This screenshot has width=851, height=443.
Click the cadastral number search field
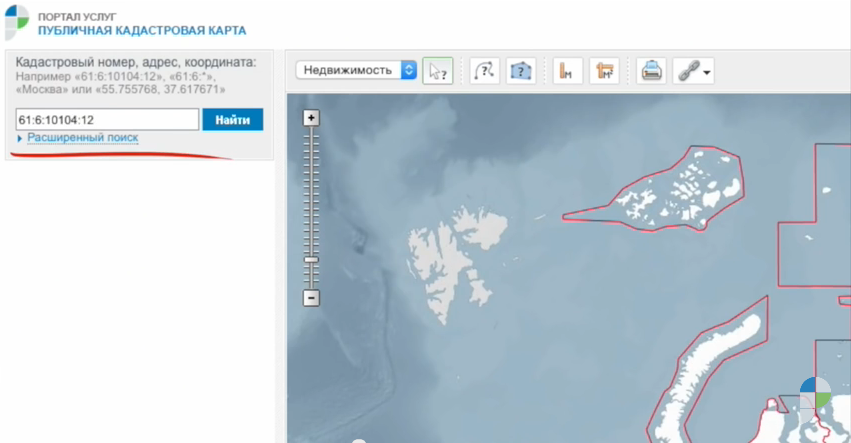coord(108,120)
